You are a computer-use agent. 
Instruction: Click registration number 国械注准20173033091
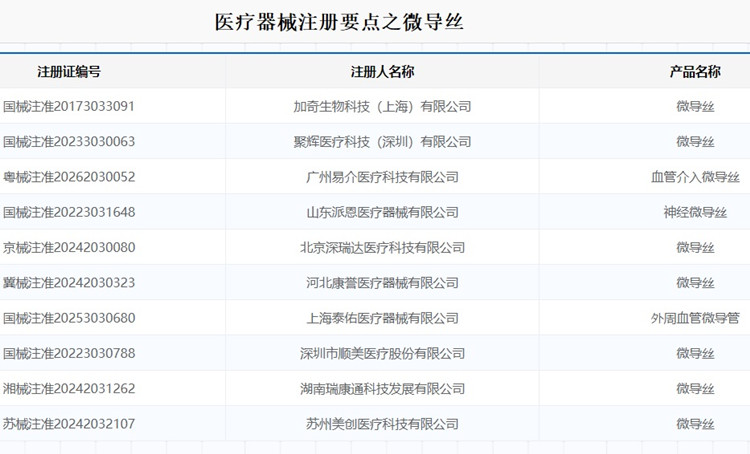pos(69,106)
